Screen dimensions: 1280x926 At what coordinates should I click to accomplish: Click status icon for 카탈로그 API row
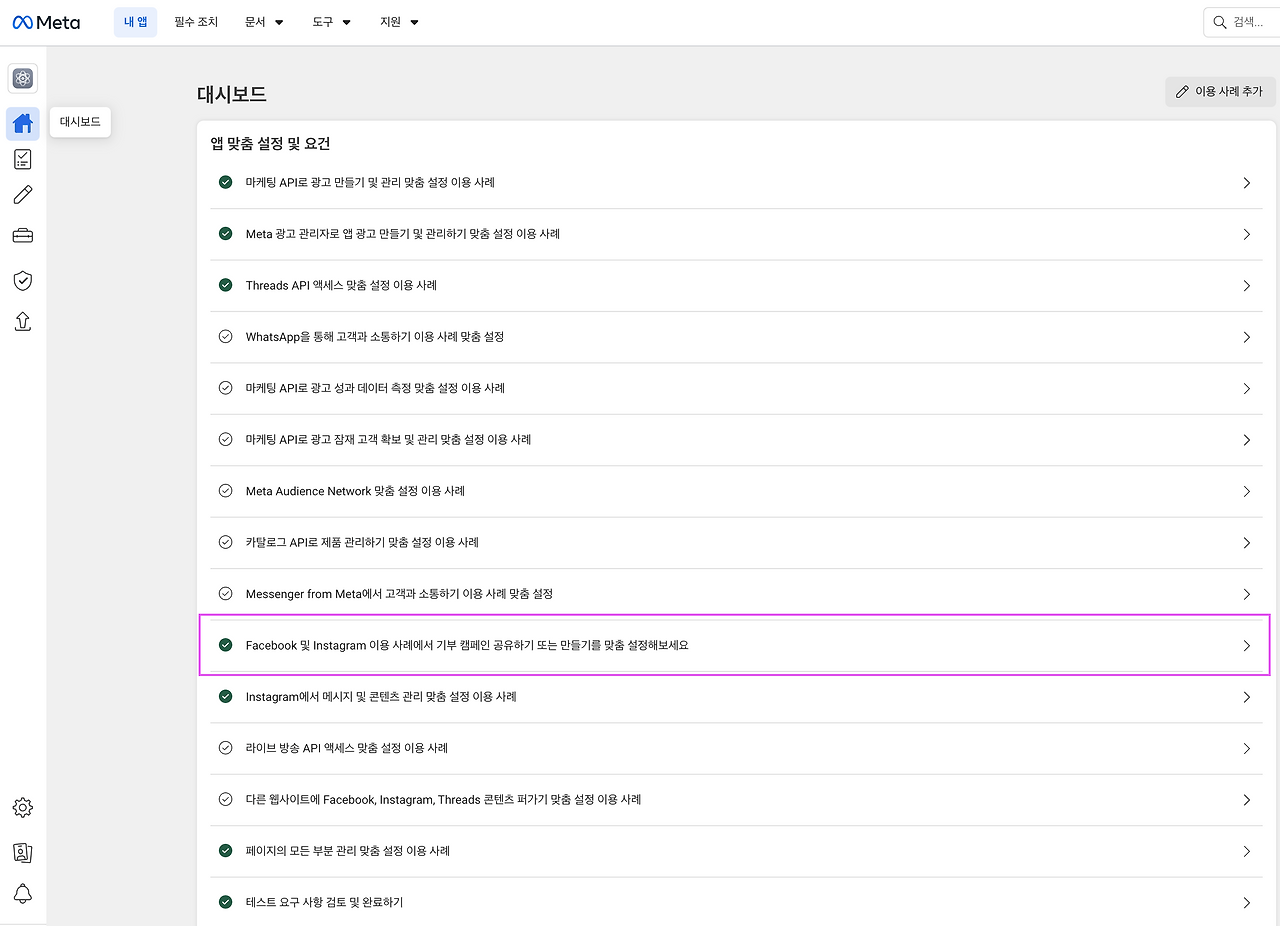tap(226, 542)
